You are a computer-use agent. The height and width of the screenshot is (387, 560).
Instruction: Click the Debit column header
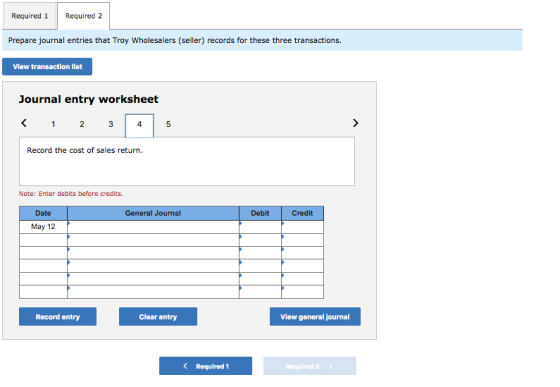(260, 213)
